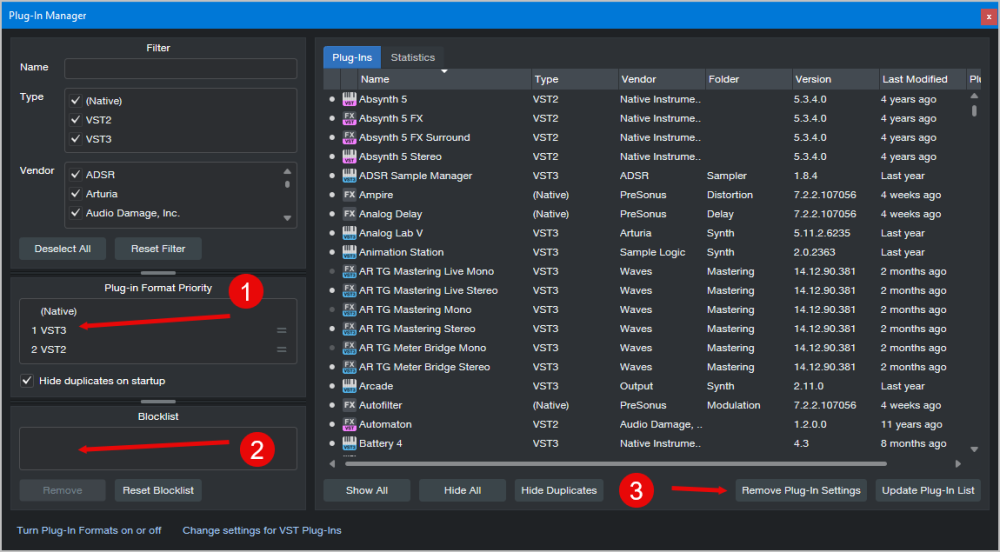The height and width of the screenshot is (552, 1000).
Task: Open Turn Plug-In Formats on or off link
Action: click(x=89, y=530)
